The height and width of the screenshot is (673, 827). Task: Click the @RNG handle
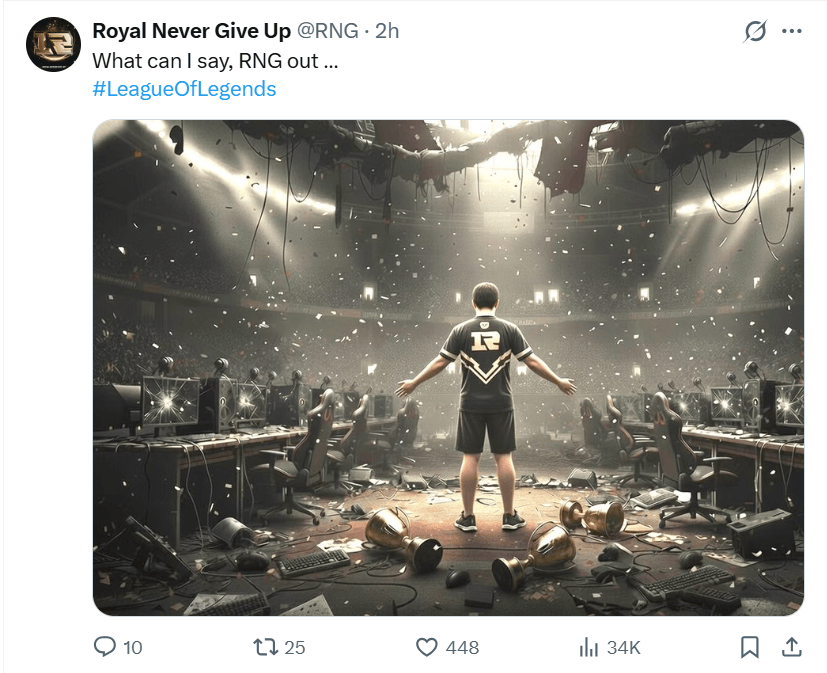[327, 31]
